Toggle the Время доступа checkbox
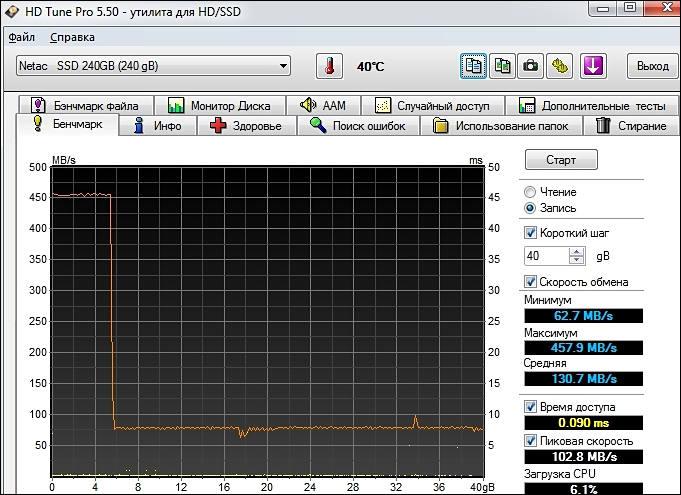The height and width of the screenshot is (495, 681). click(530, 407)
